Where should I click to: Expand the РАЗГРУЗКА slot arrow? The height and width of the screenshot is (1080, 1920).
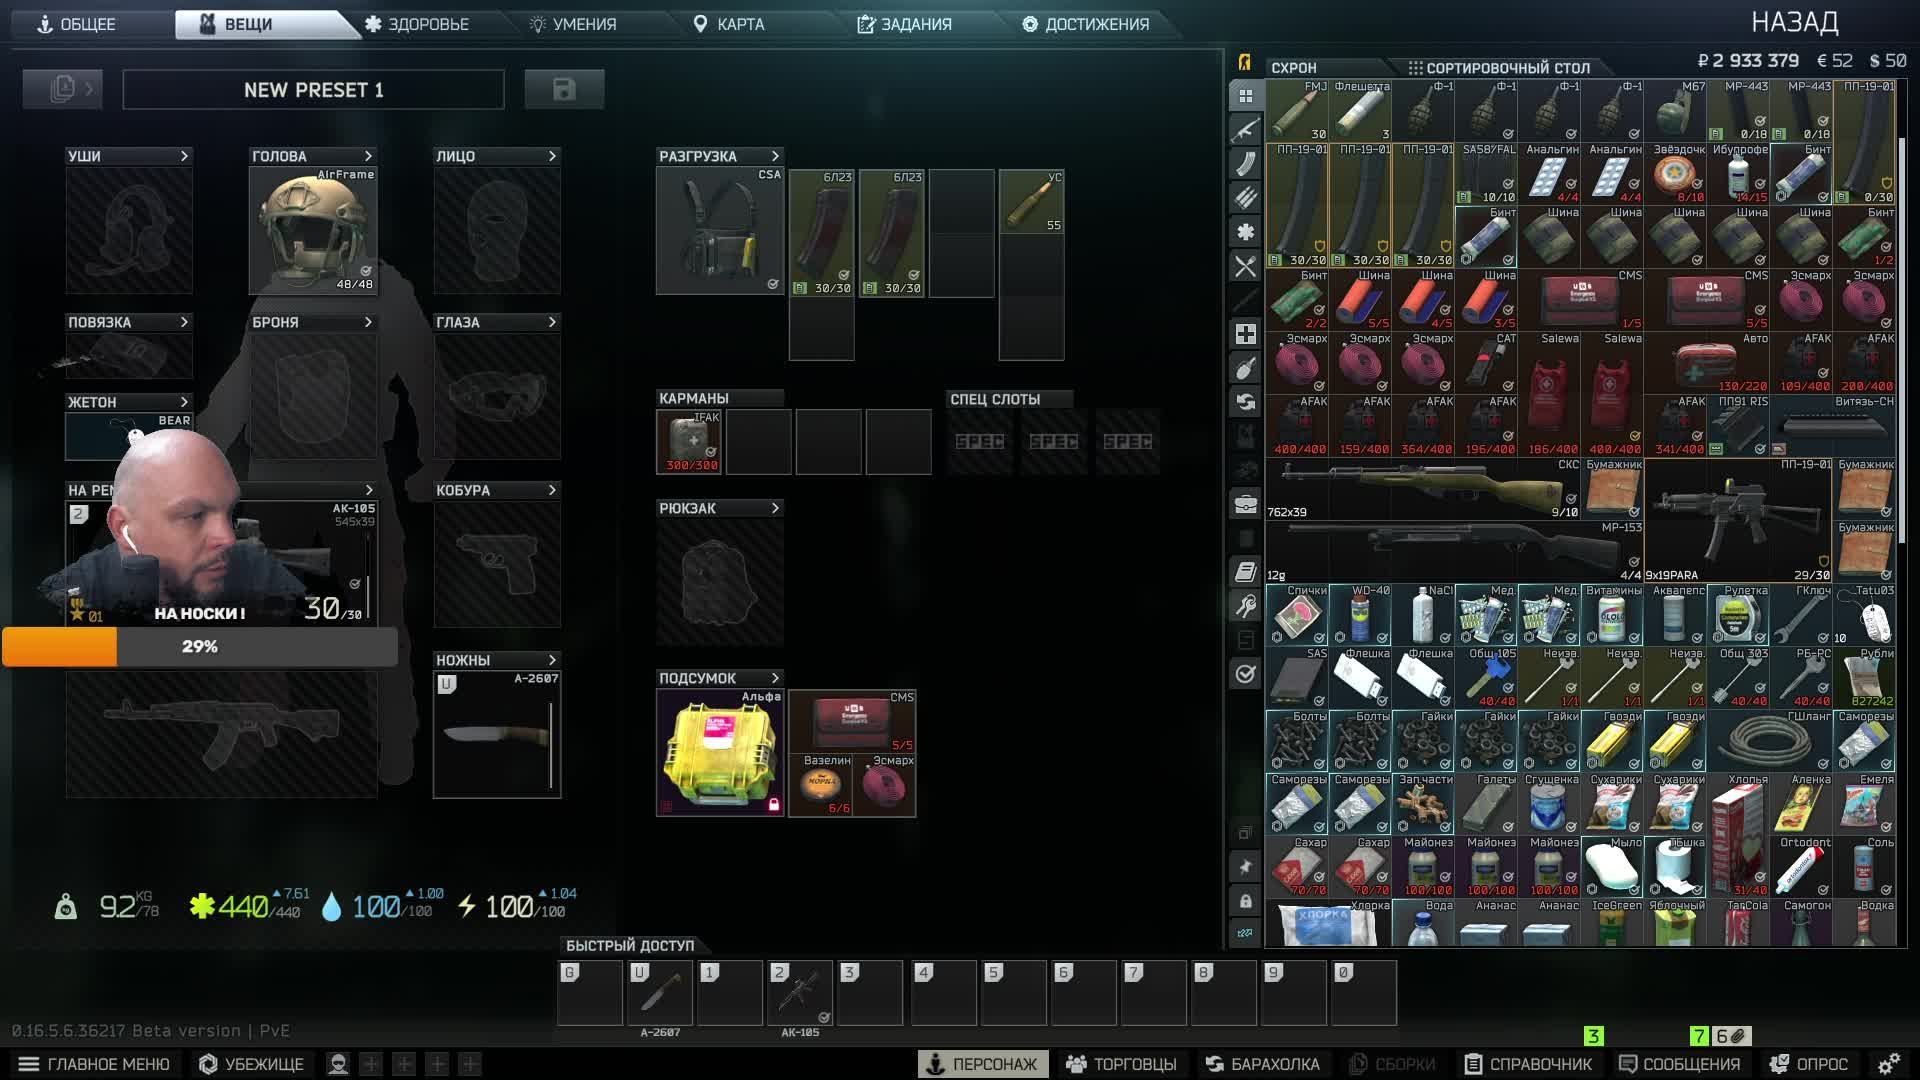click(775, 156)
